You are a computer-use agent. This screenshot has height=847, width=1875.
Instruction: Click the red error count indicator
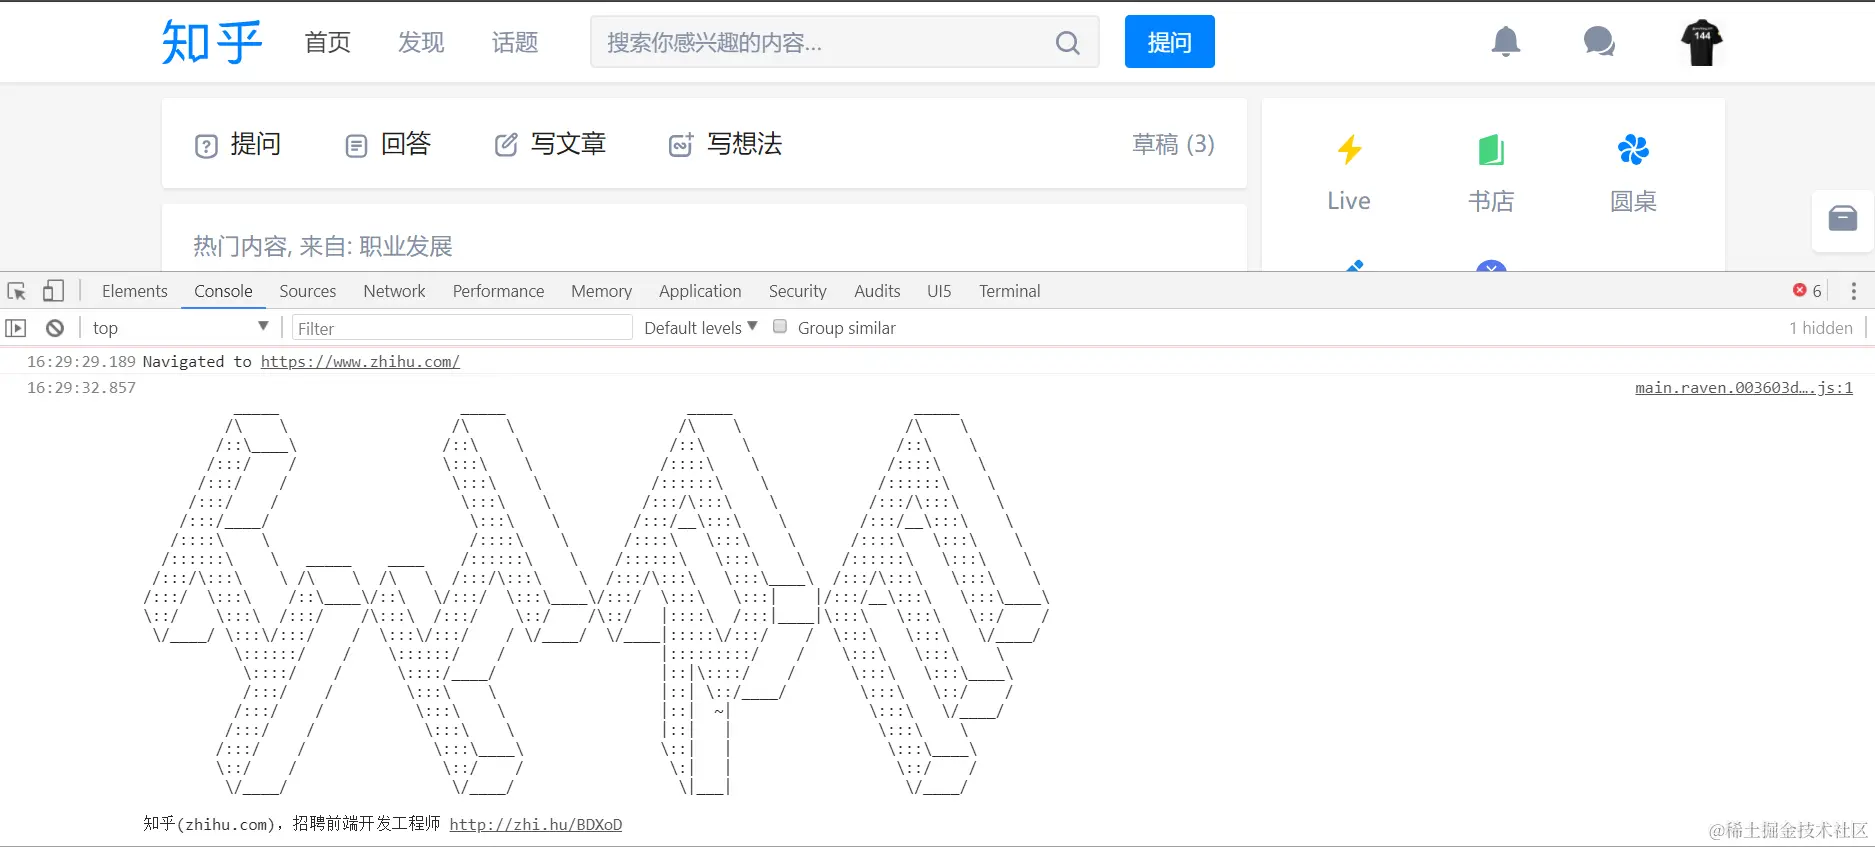[1807, 291]
